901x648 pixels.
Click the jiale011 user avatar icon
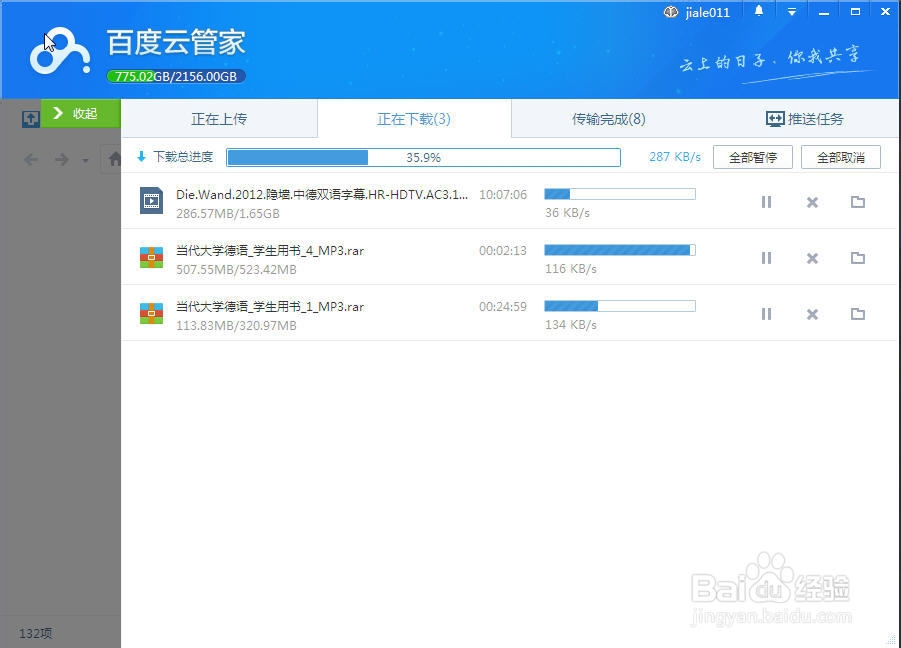pos(671,12)
